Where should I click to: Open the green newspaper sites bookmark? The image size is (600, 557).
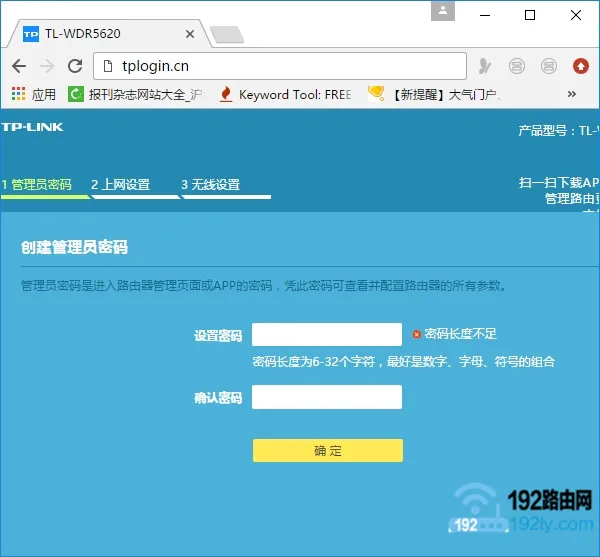[x=134, y=95]
